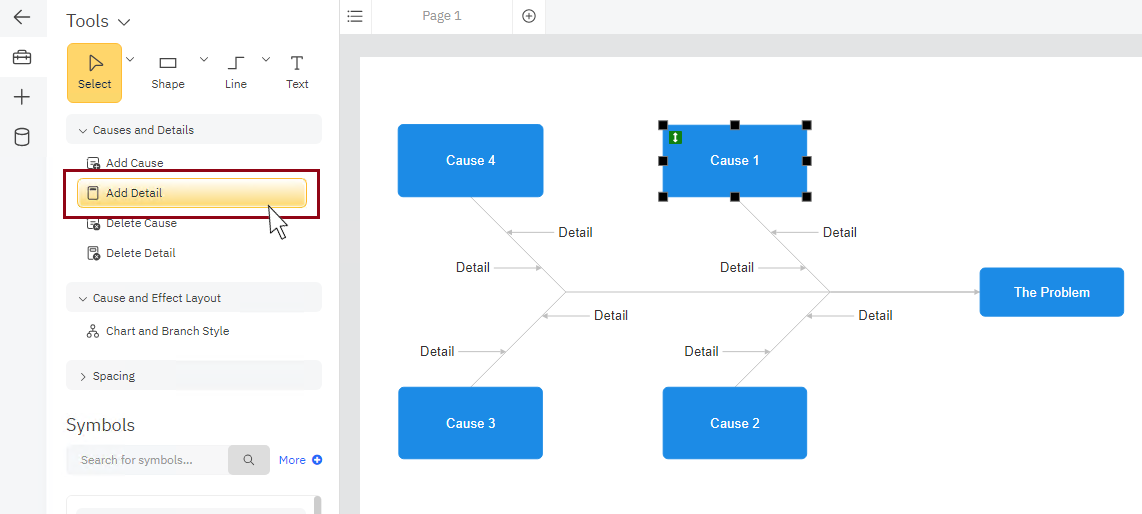Click Add Cause command

pos(134,163)
